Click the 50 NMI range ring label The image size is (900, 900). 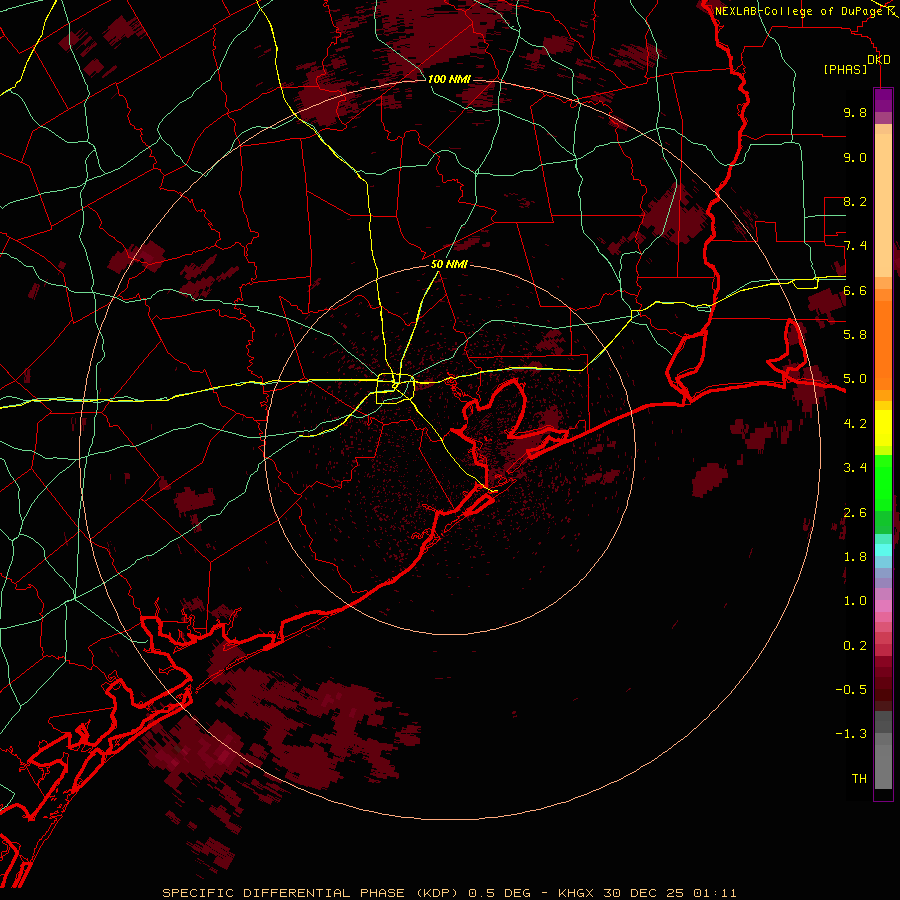coord(449,264)
